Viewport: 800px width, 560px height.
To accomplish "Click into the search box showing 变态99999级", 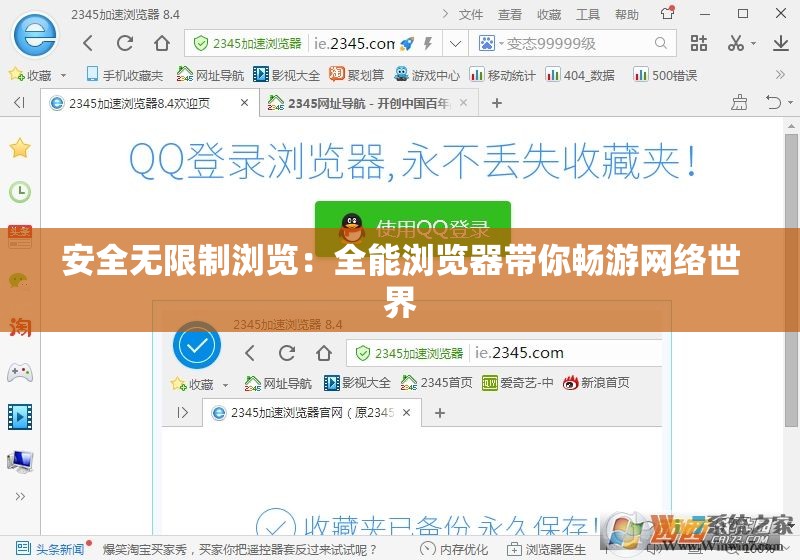I will click(x=572, y=43).
